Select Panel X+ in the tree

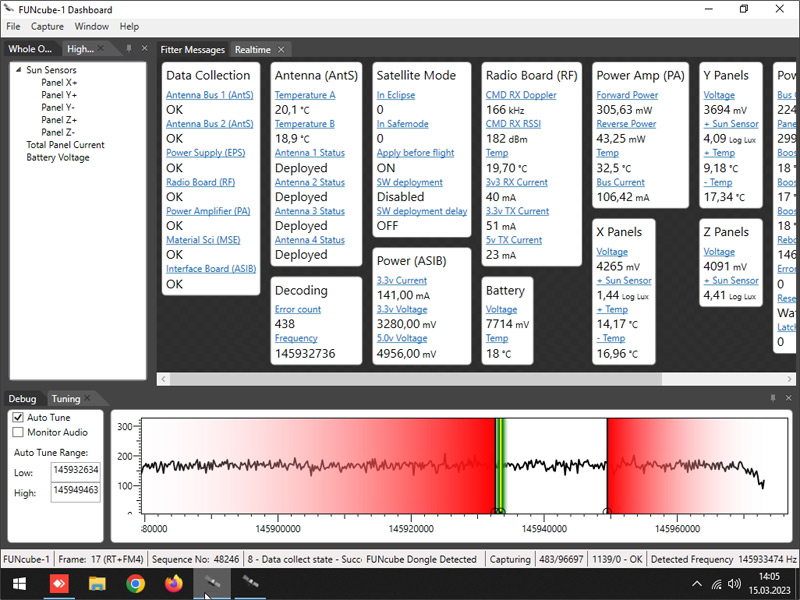[x=59, y=82]
